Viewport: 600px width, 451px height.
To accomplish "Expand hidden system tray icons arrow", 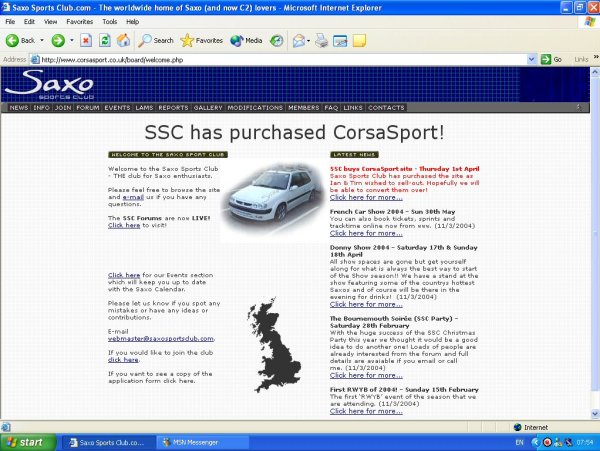I will click(536, 443).
